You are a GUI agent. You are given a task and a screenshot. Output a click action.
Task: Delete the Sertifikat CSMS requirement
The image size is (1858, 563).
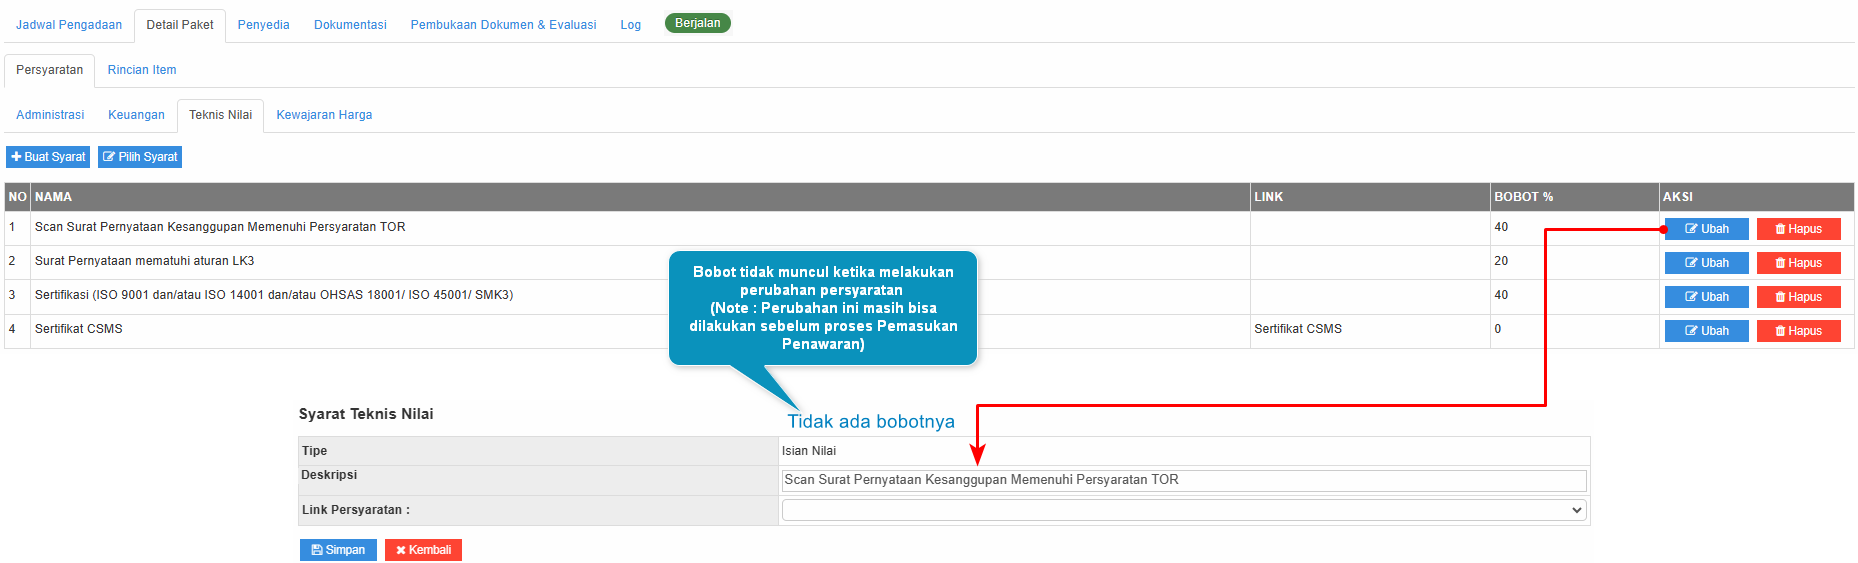(1798, 331)
